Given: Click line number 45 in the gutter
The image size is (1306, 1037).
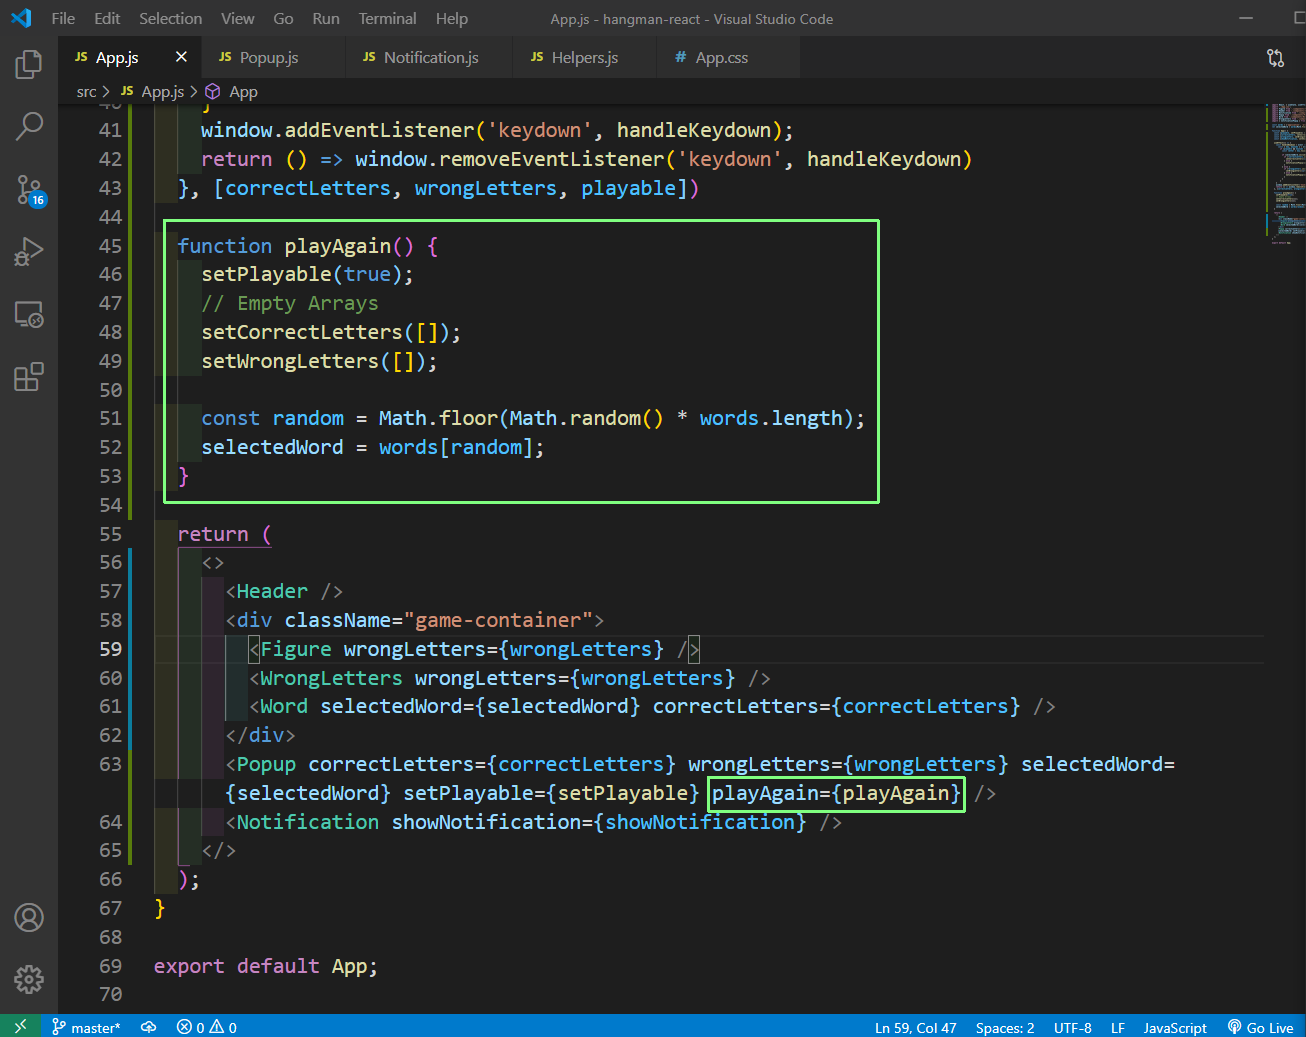Looking at the screenshot, I should [x=110, y=246].
